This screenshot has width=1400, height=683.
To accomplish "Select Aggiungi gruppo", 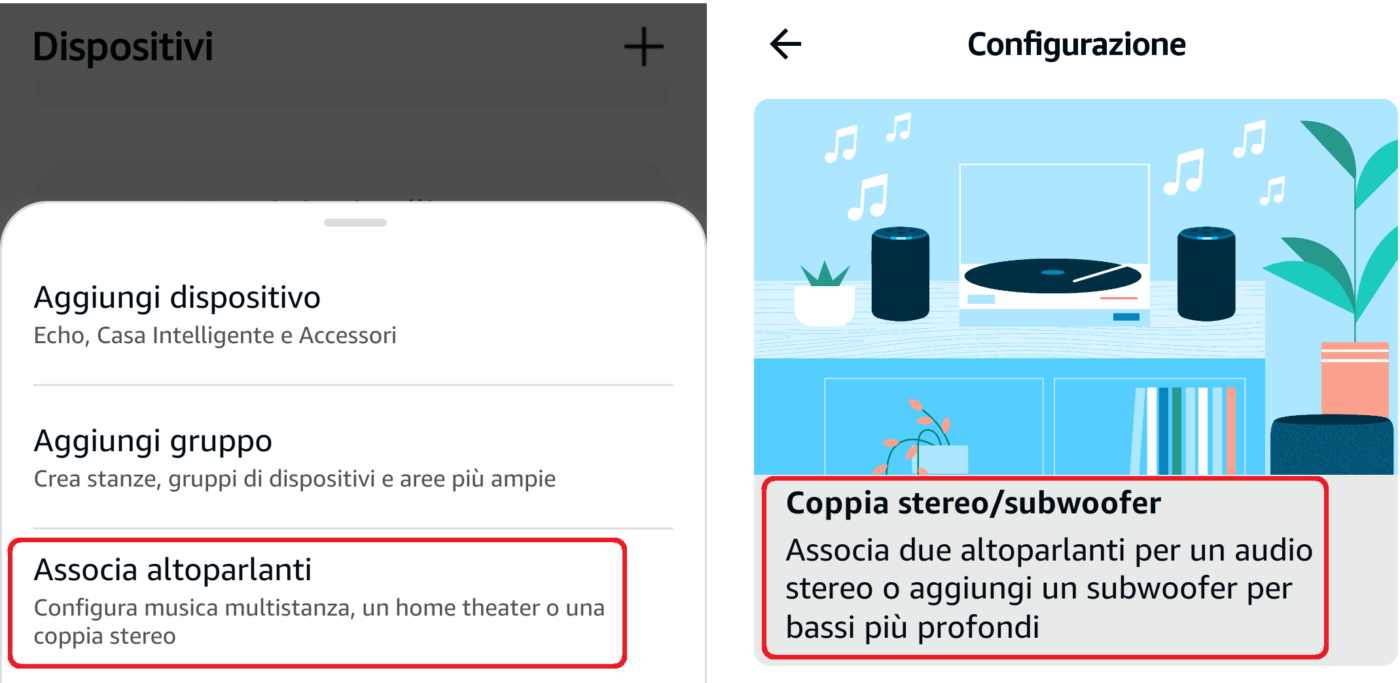I will [x=353, y=457].
